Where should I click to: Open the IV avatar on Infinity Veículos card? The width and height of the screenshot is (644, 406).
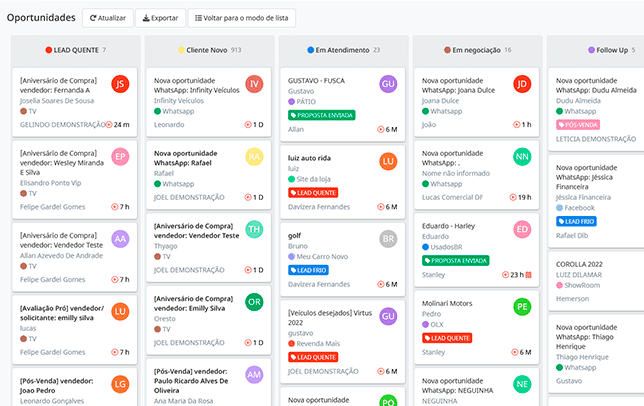tap(254, 84)
